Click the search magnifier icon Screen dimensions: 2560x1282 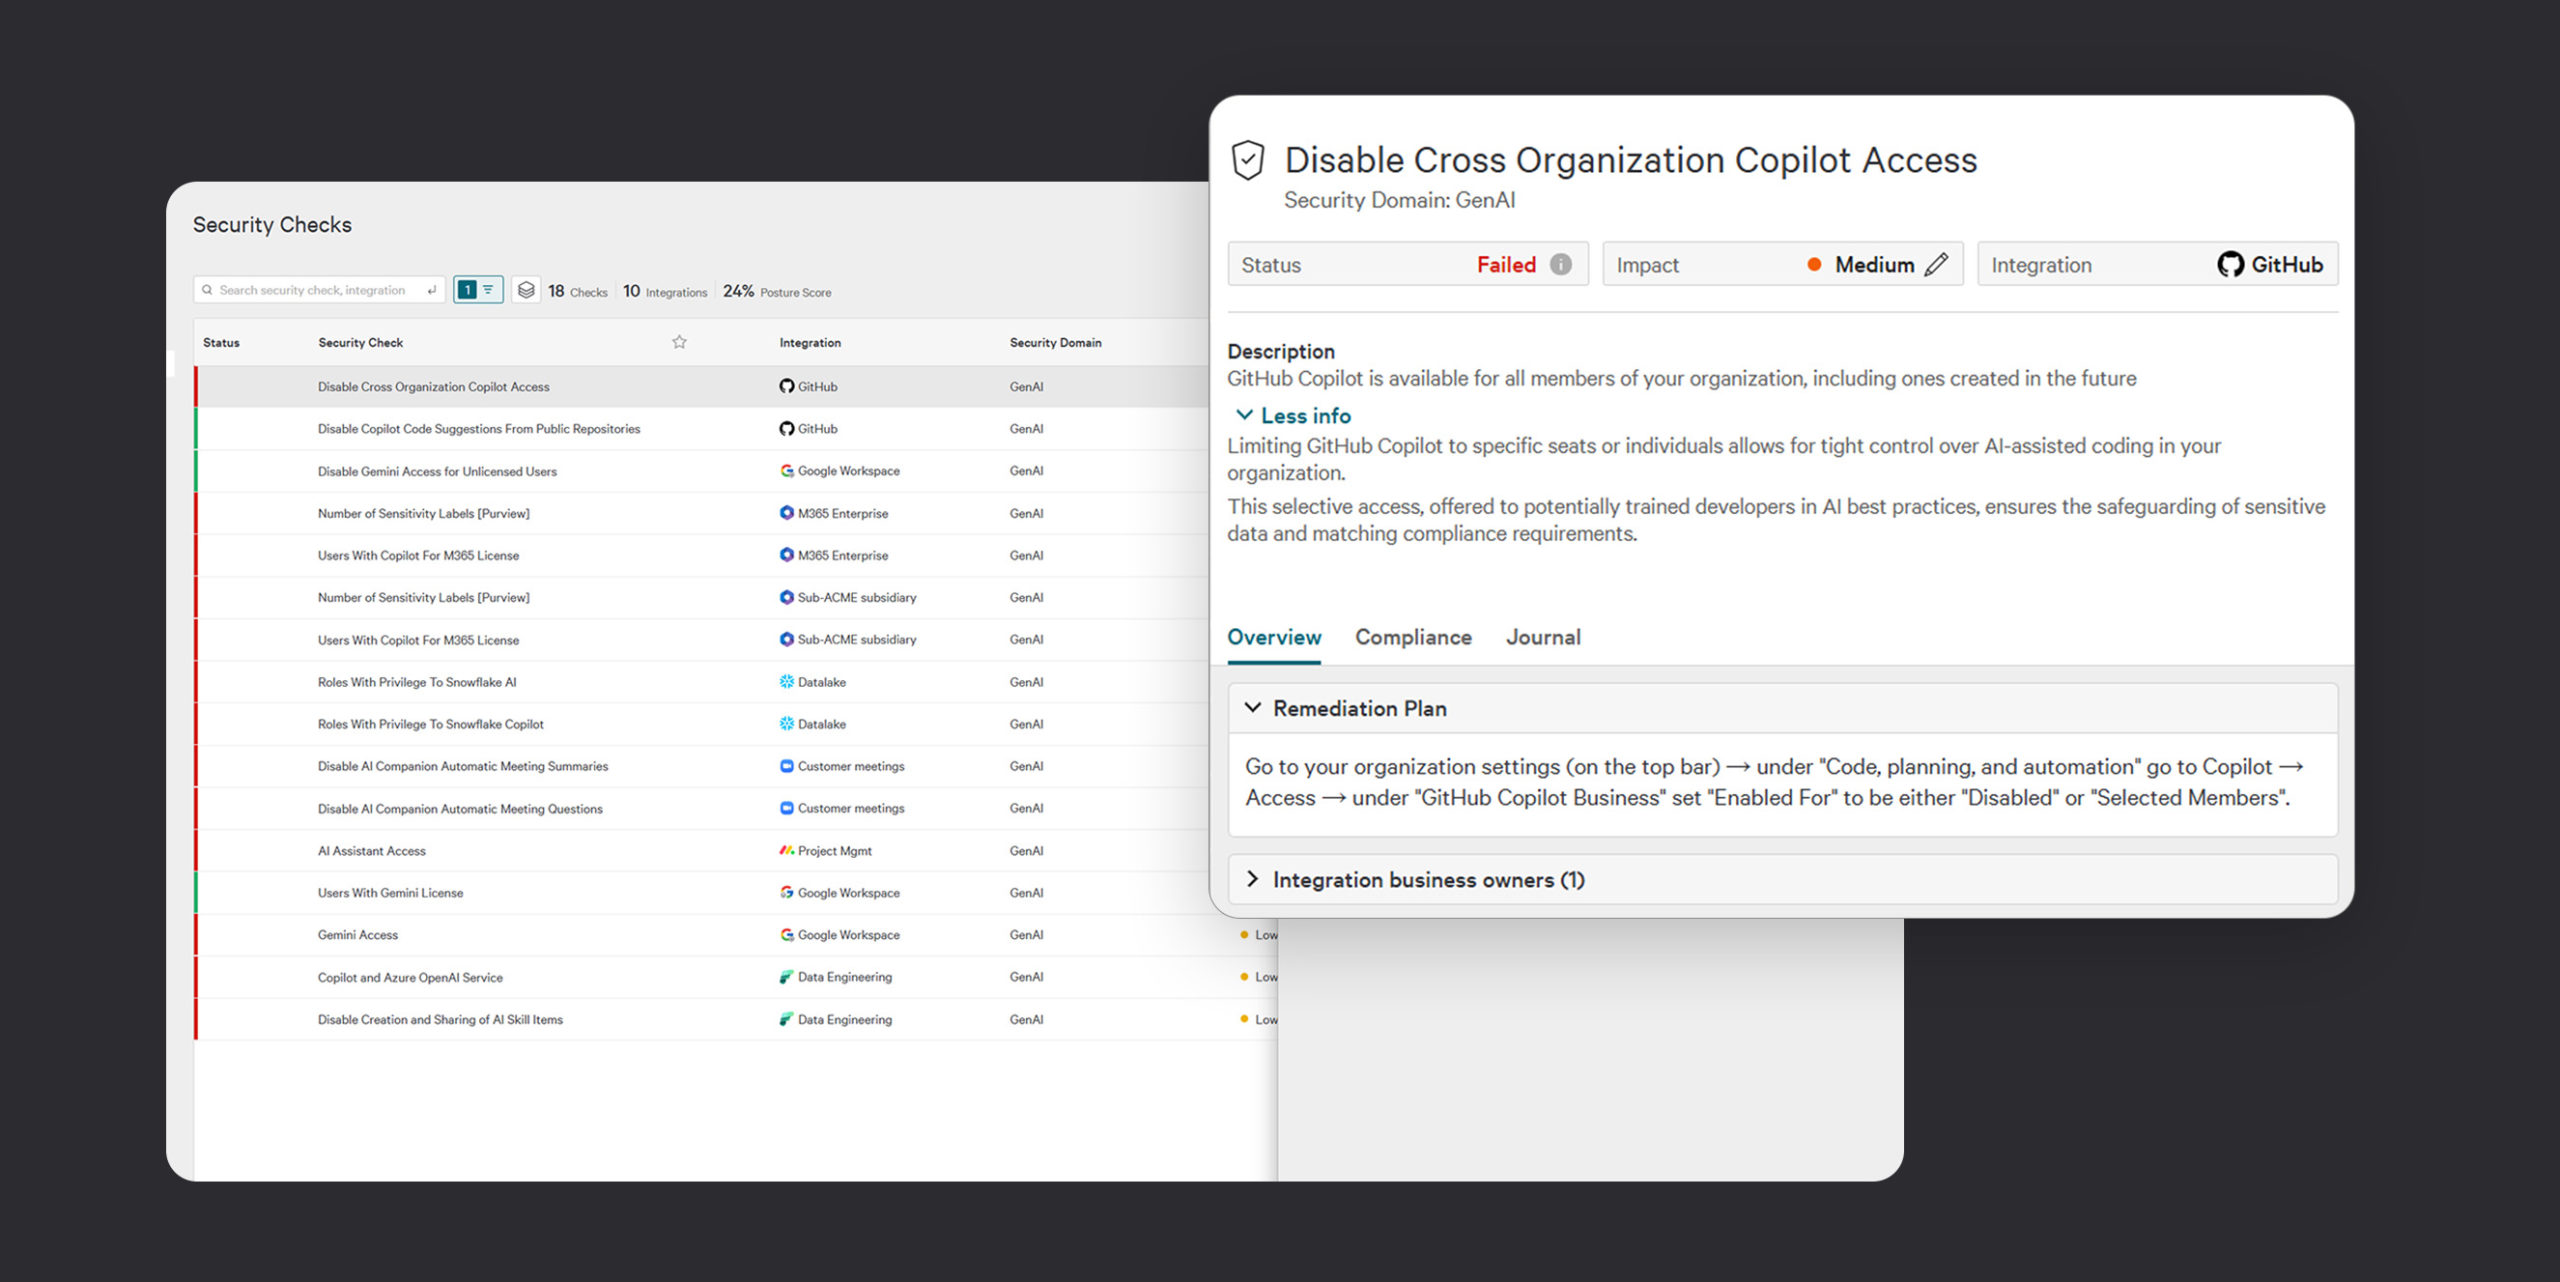pyautogui.click(x=207, y=290)
